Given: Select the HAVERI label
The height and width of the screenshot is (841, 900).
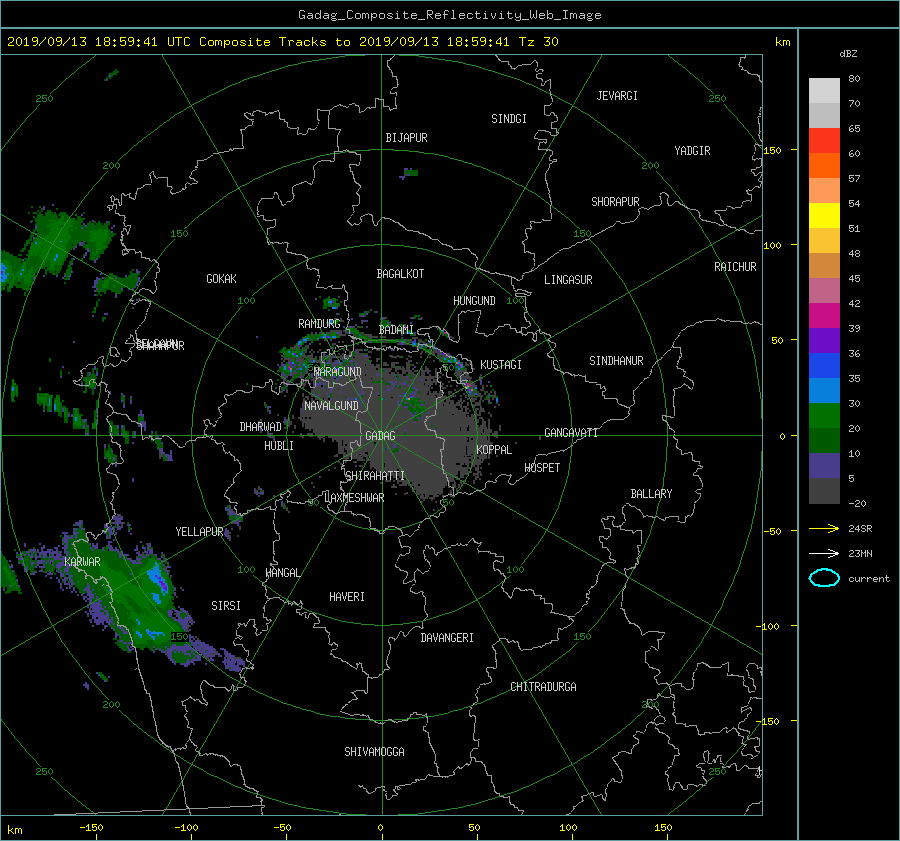Looking at the screenshot, I should (x=347, y=596).
